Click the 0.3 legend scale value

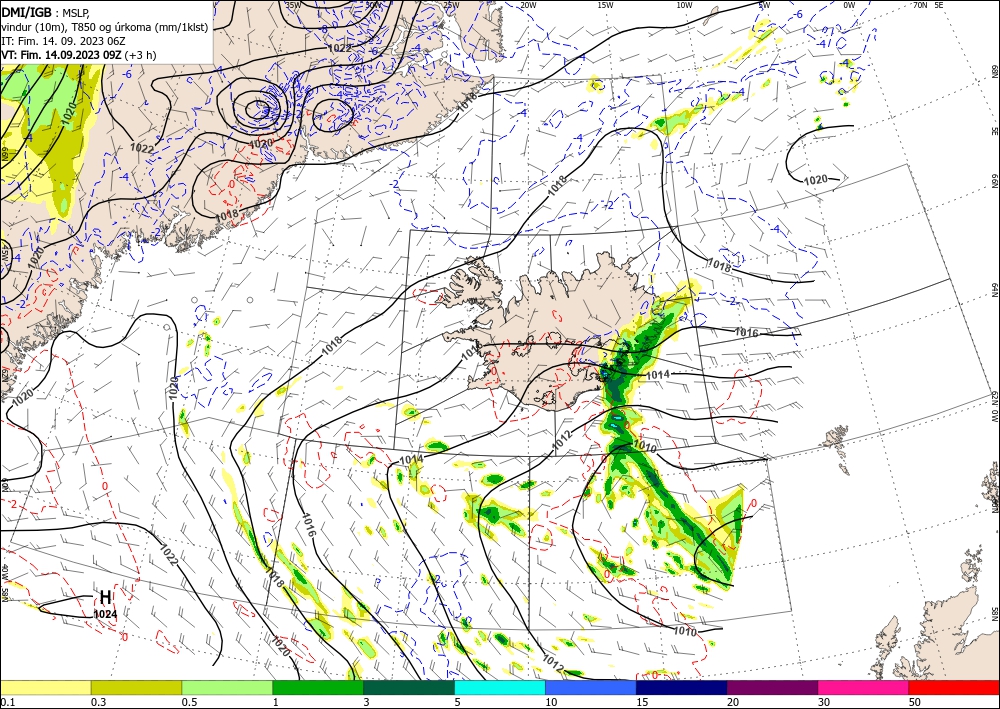[97, 701]
